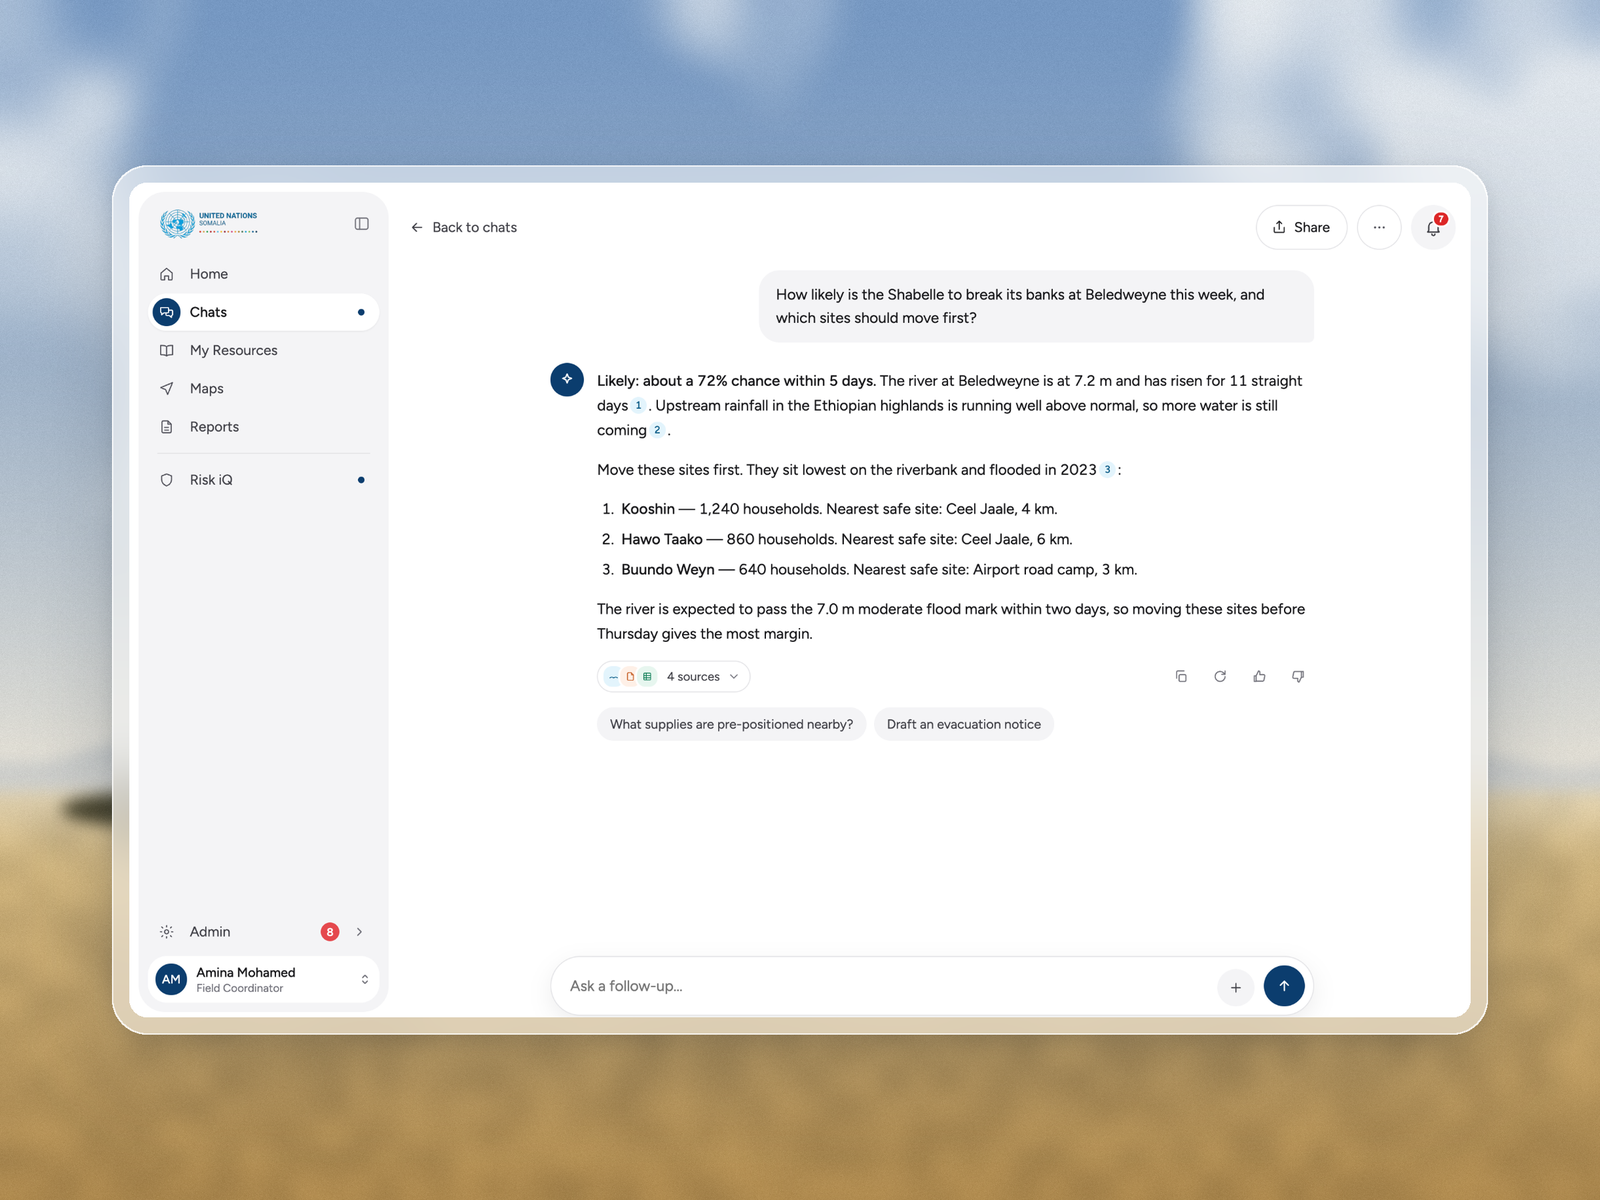The height and width of the screenshot is (1200, 1600).
Task: Open citation 2 reference marker
Action: [x=657, y=431]
